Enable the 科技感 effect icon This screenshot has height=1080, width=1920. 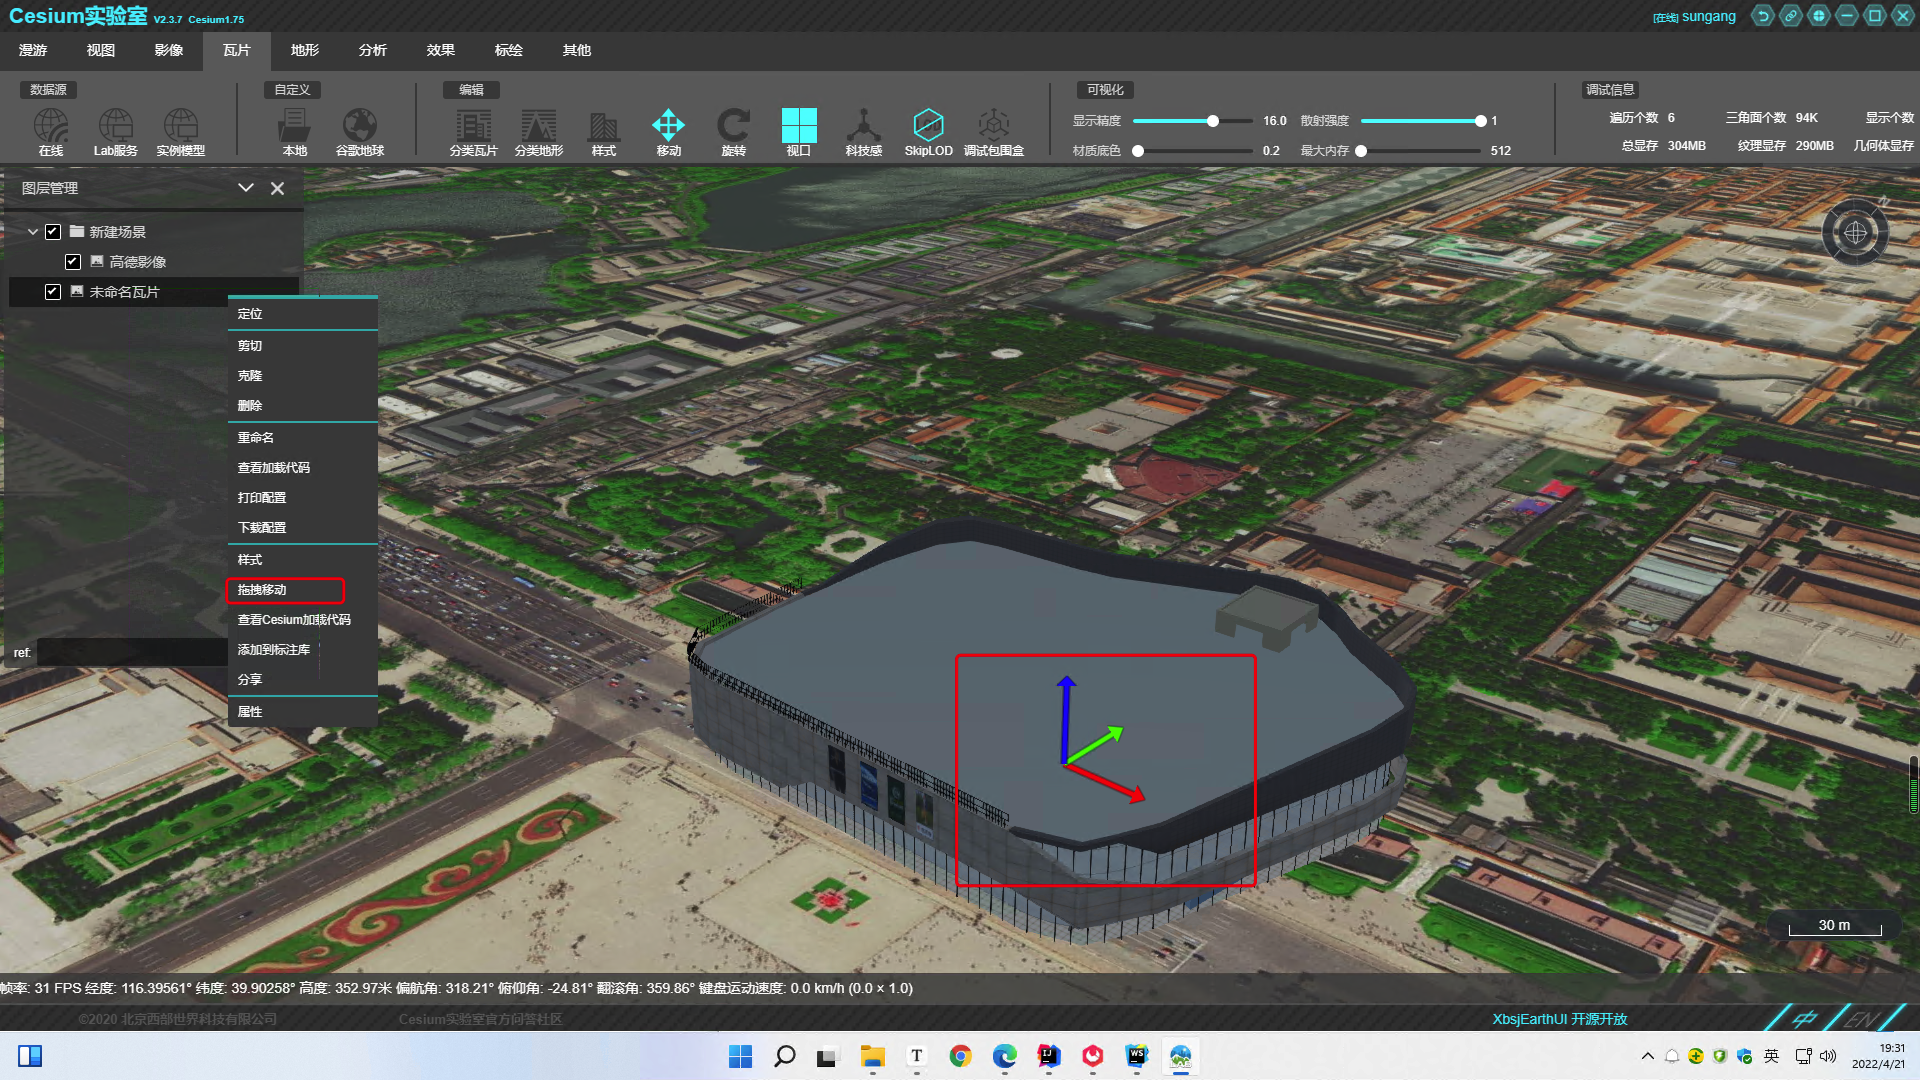click(x=863, y=127)
